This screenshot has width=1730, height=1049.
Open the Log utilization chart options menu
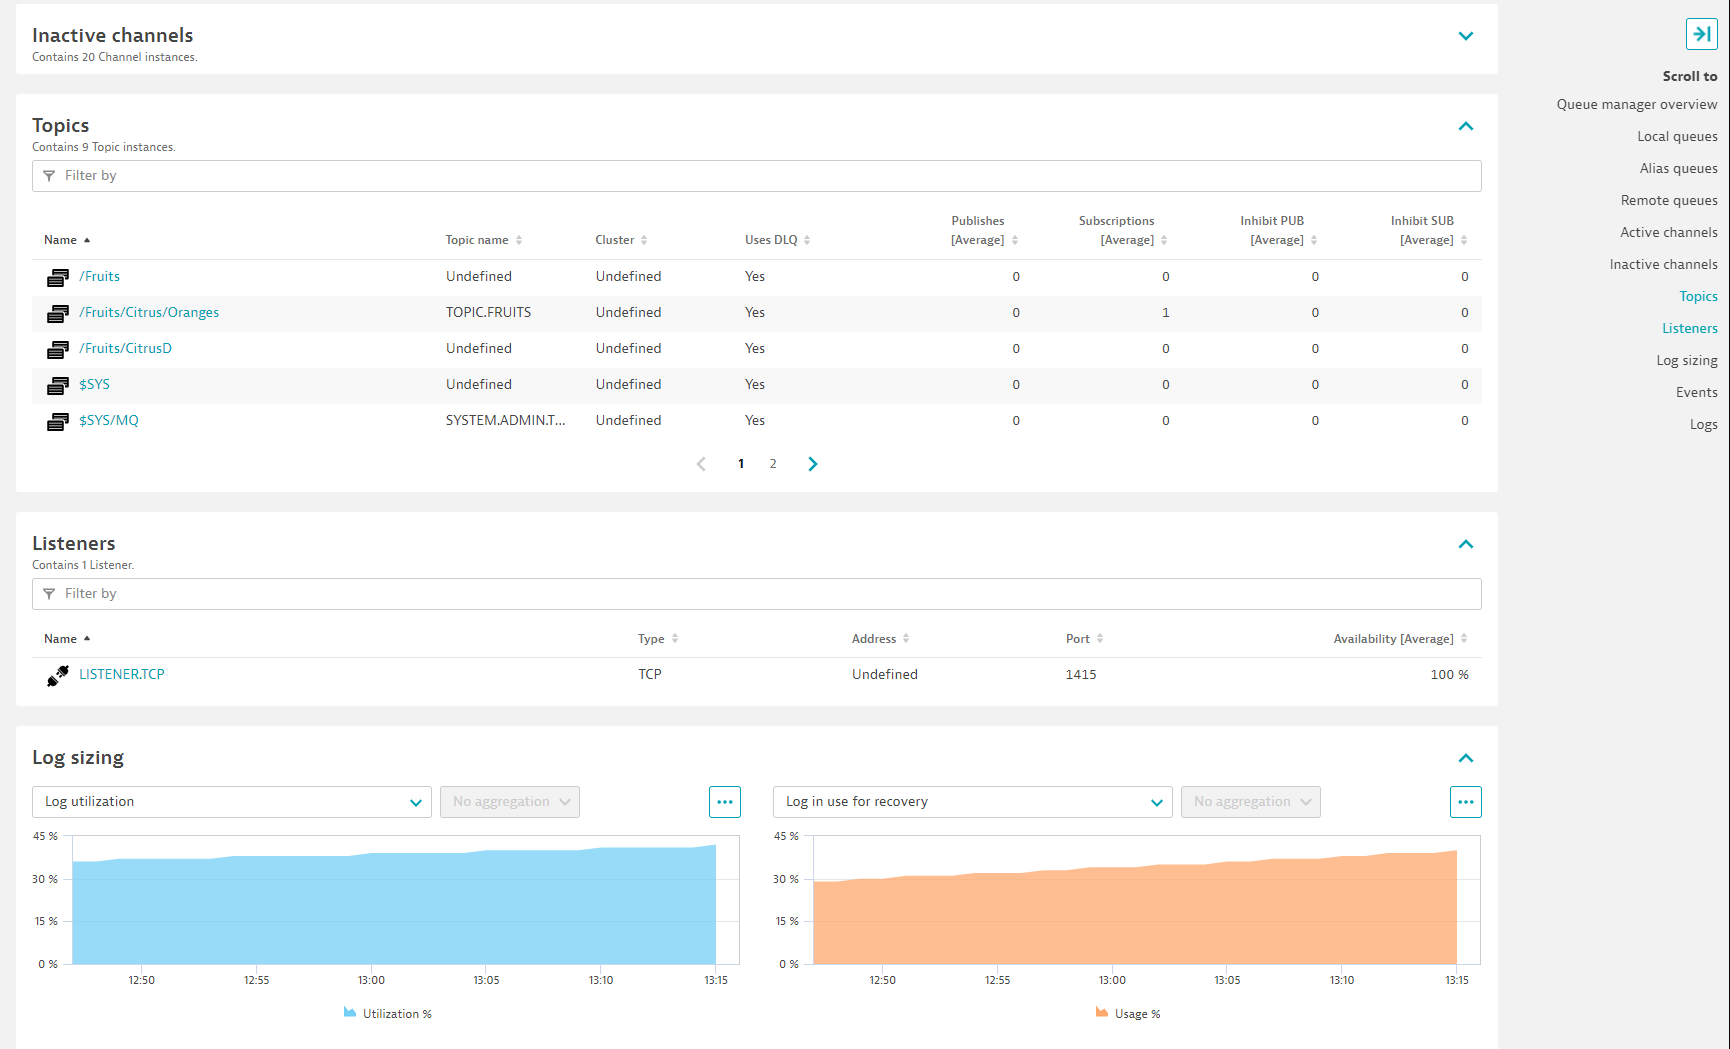pyautogui.click(x=724, y=802)
